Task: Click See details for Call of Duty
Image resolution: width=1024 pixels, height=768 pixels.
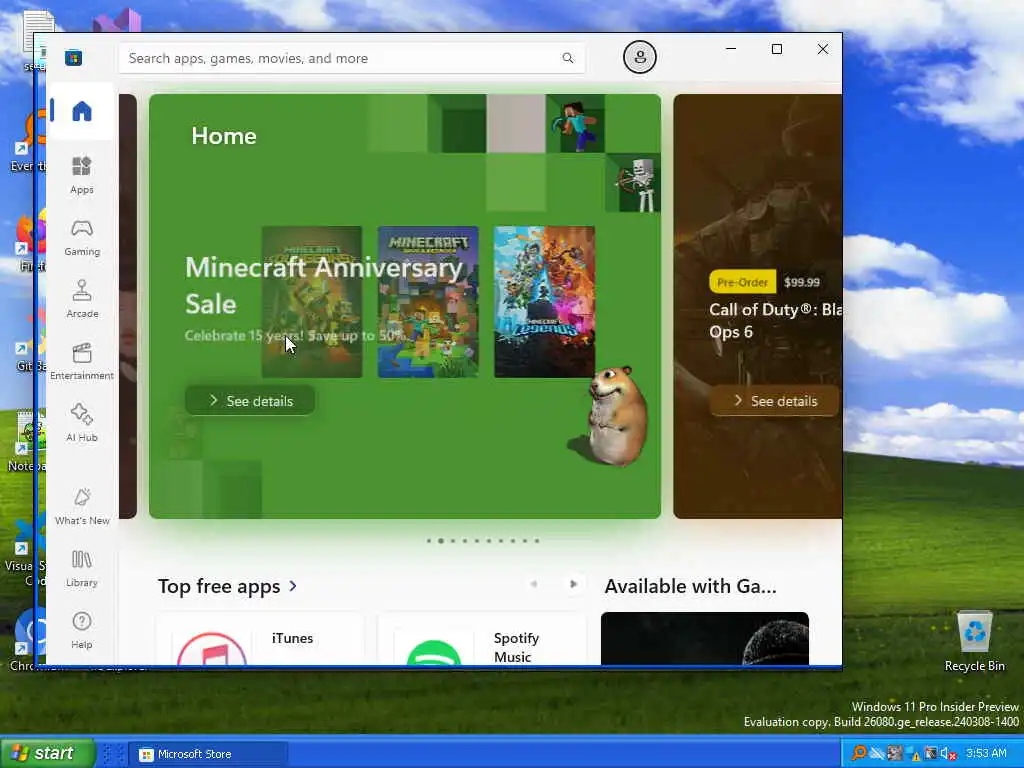Action: tap(775, 400)
